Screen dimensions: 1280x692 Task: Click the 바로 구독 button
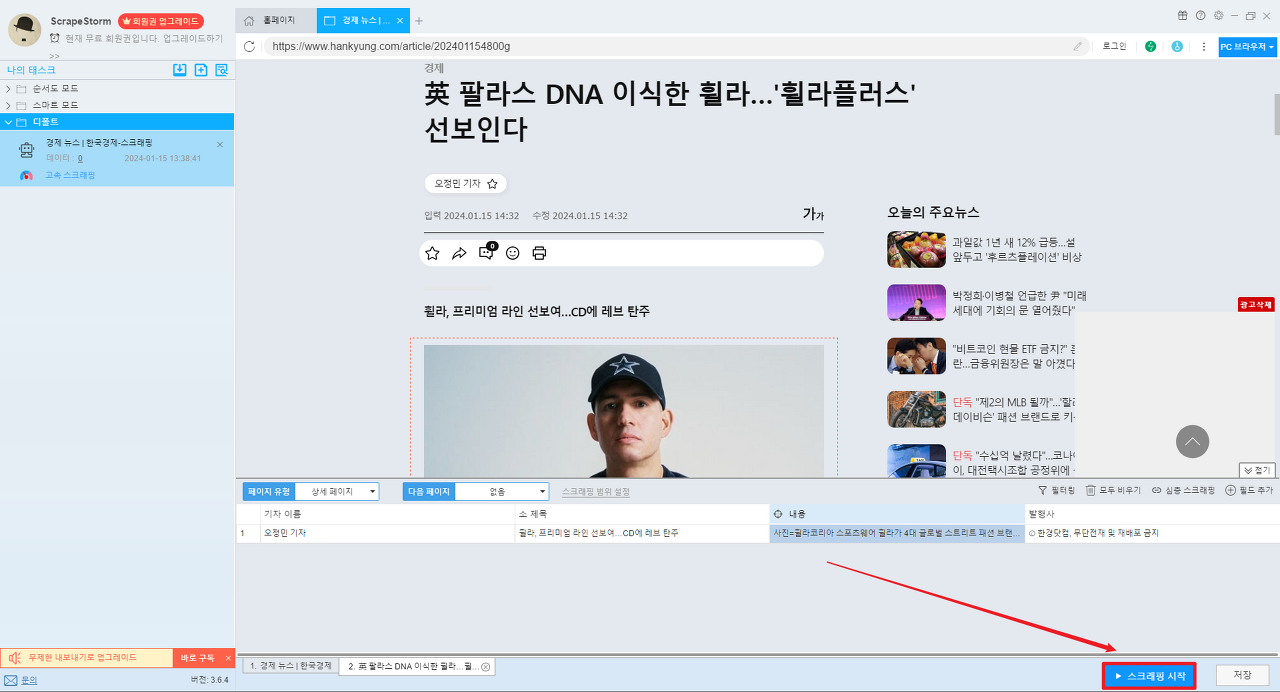click(x=197, y=657)
